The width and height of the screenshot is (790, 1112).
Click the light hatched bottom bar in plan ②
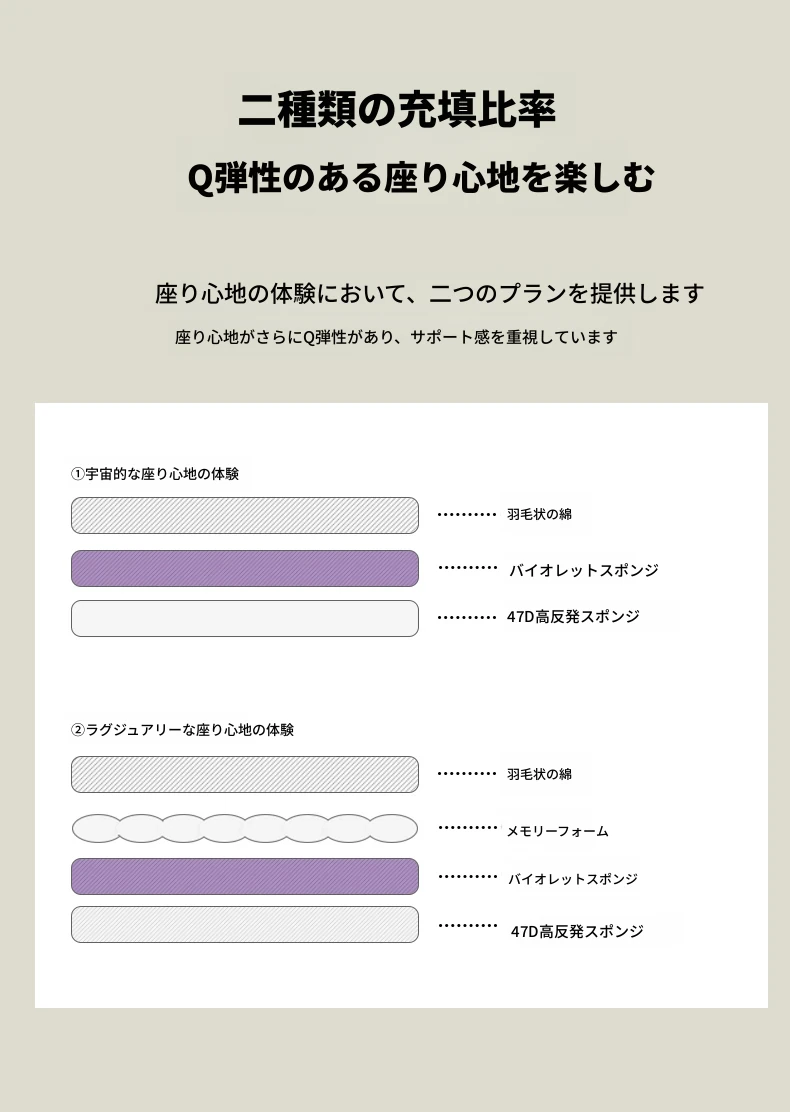pos(245,924)
